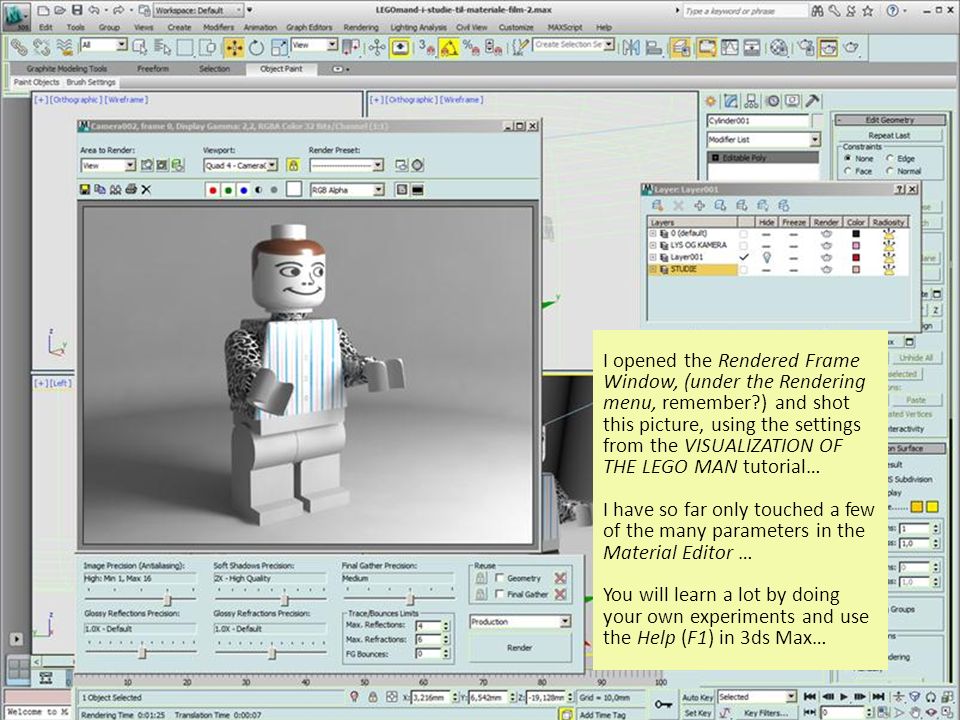
Task: Open the Viewport Quad 4 dropdown
Action: pyautogui.click(x=241, y=165)
